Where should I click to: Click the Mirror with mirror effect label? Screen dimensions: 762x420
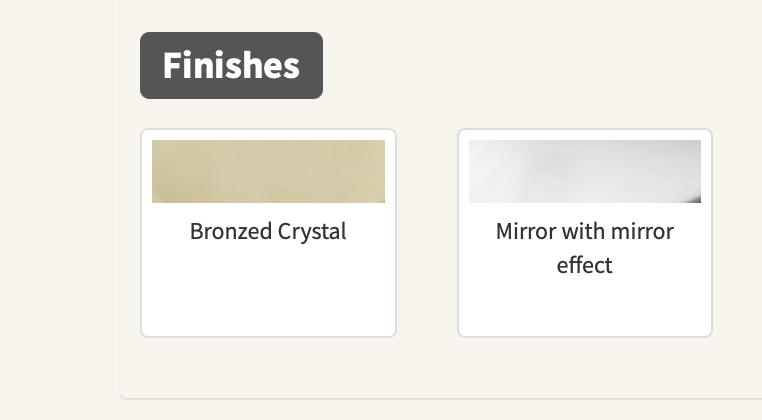pyautogui.click(x=584, y=248)
